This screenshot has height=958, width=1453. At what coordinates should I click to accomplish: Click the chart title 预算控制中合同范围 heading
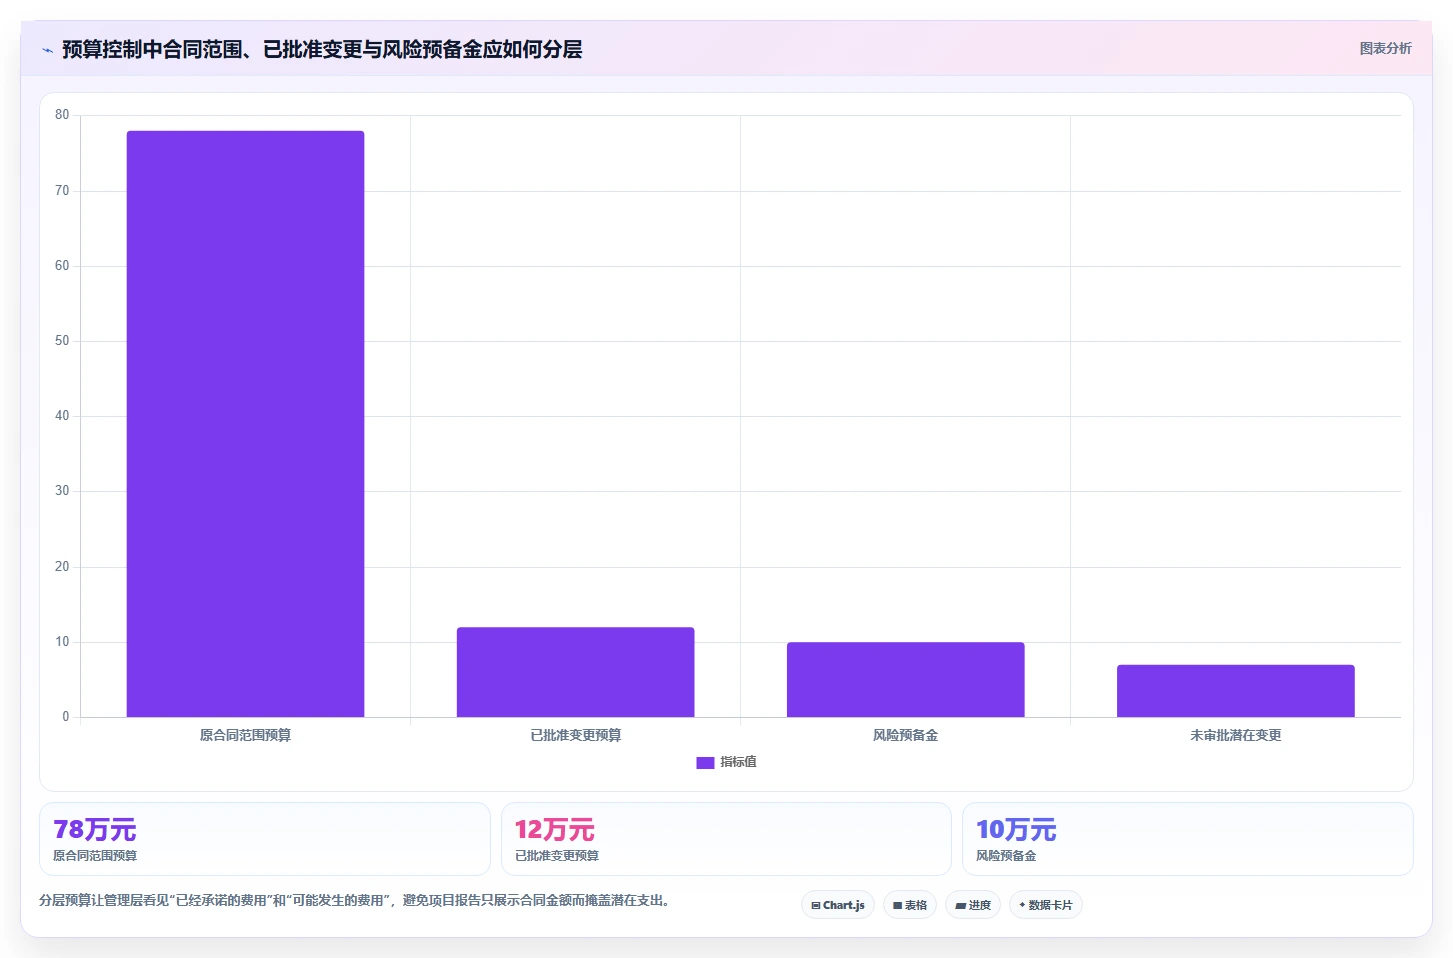pos(322,49)
